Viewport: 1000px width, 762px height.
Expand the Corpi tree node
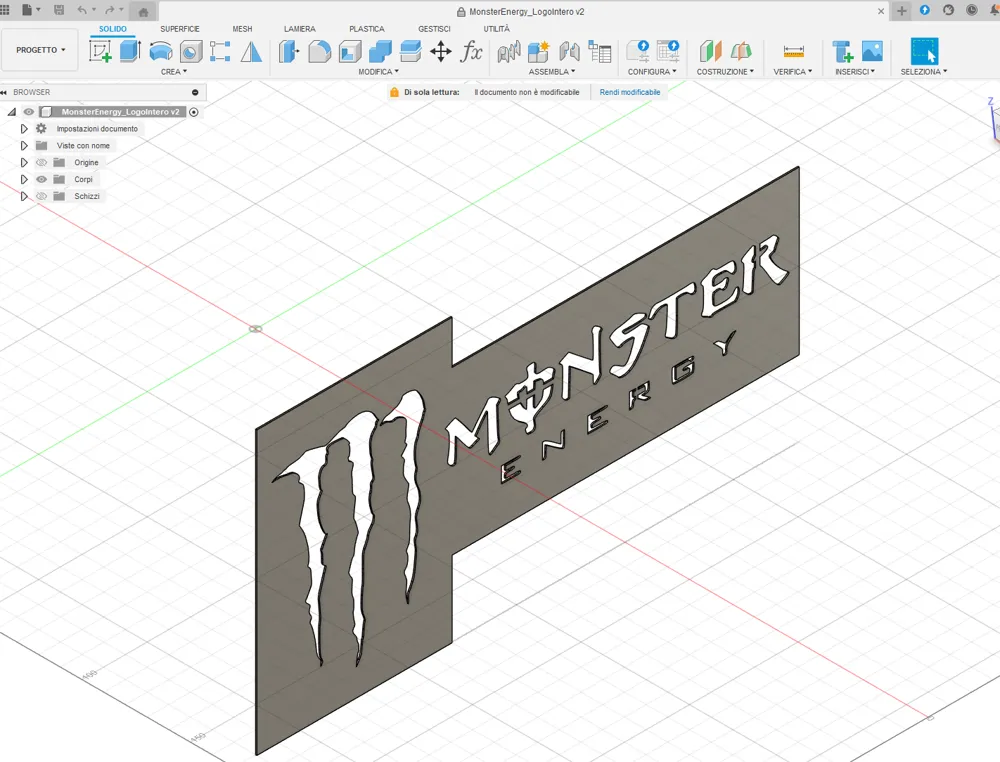pyautogui.click(x=24, y=179)
